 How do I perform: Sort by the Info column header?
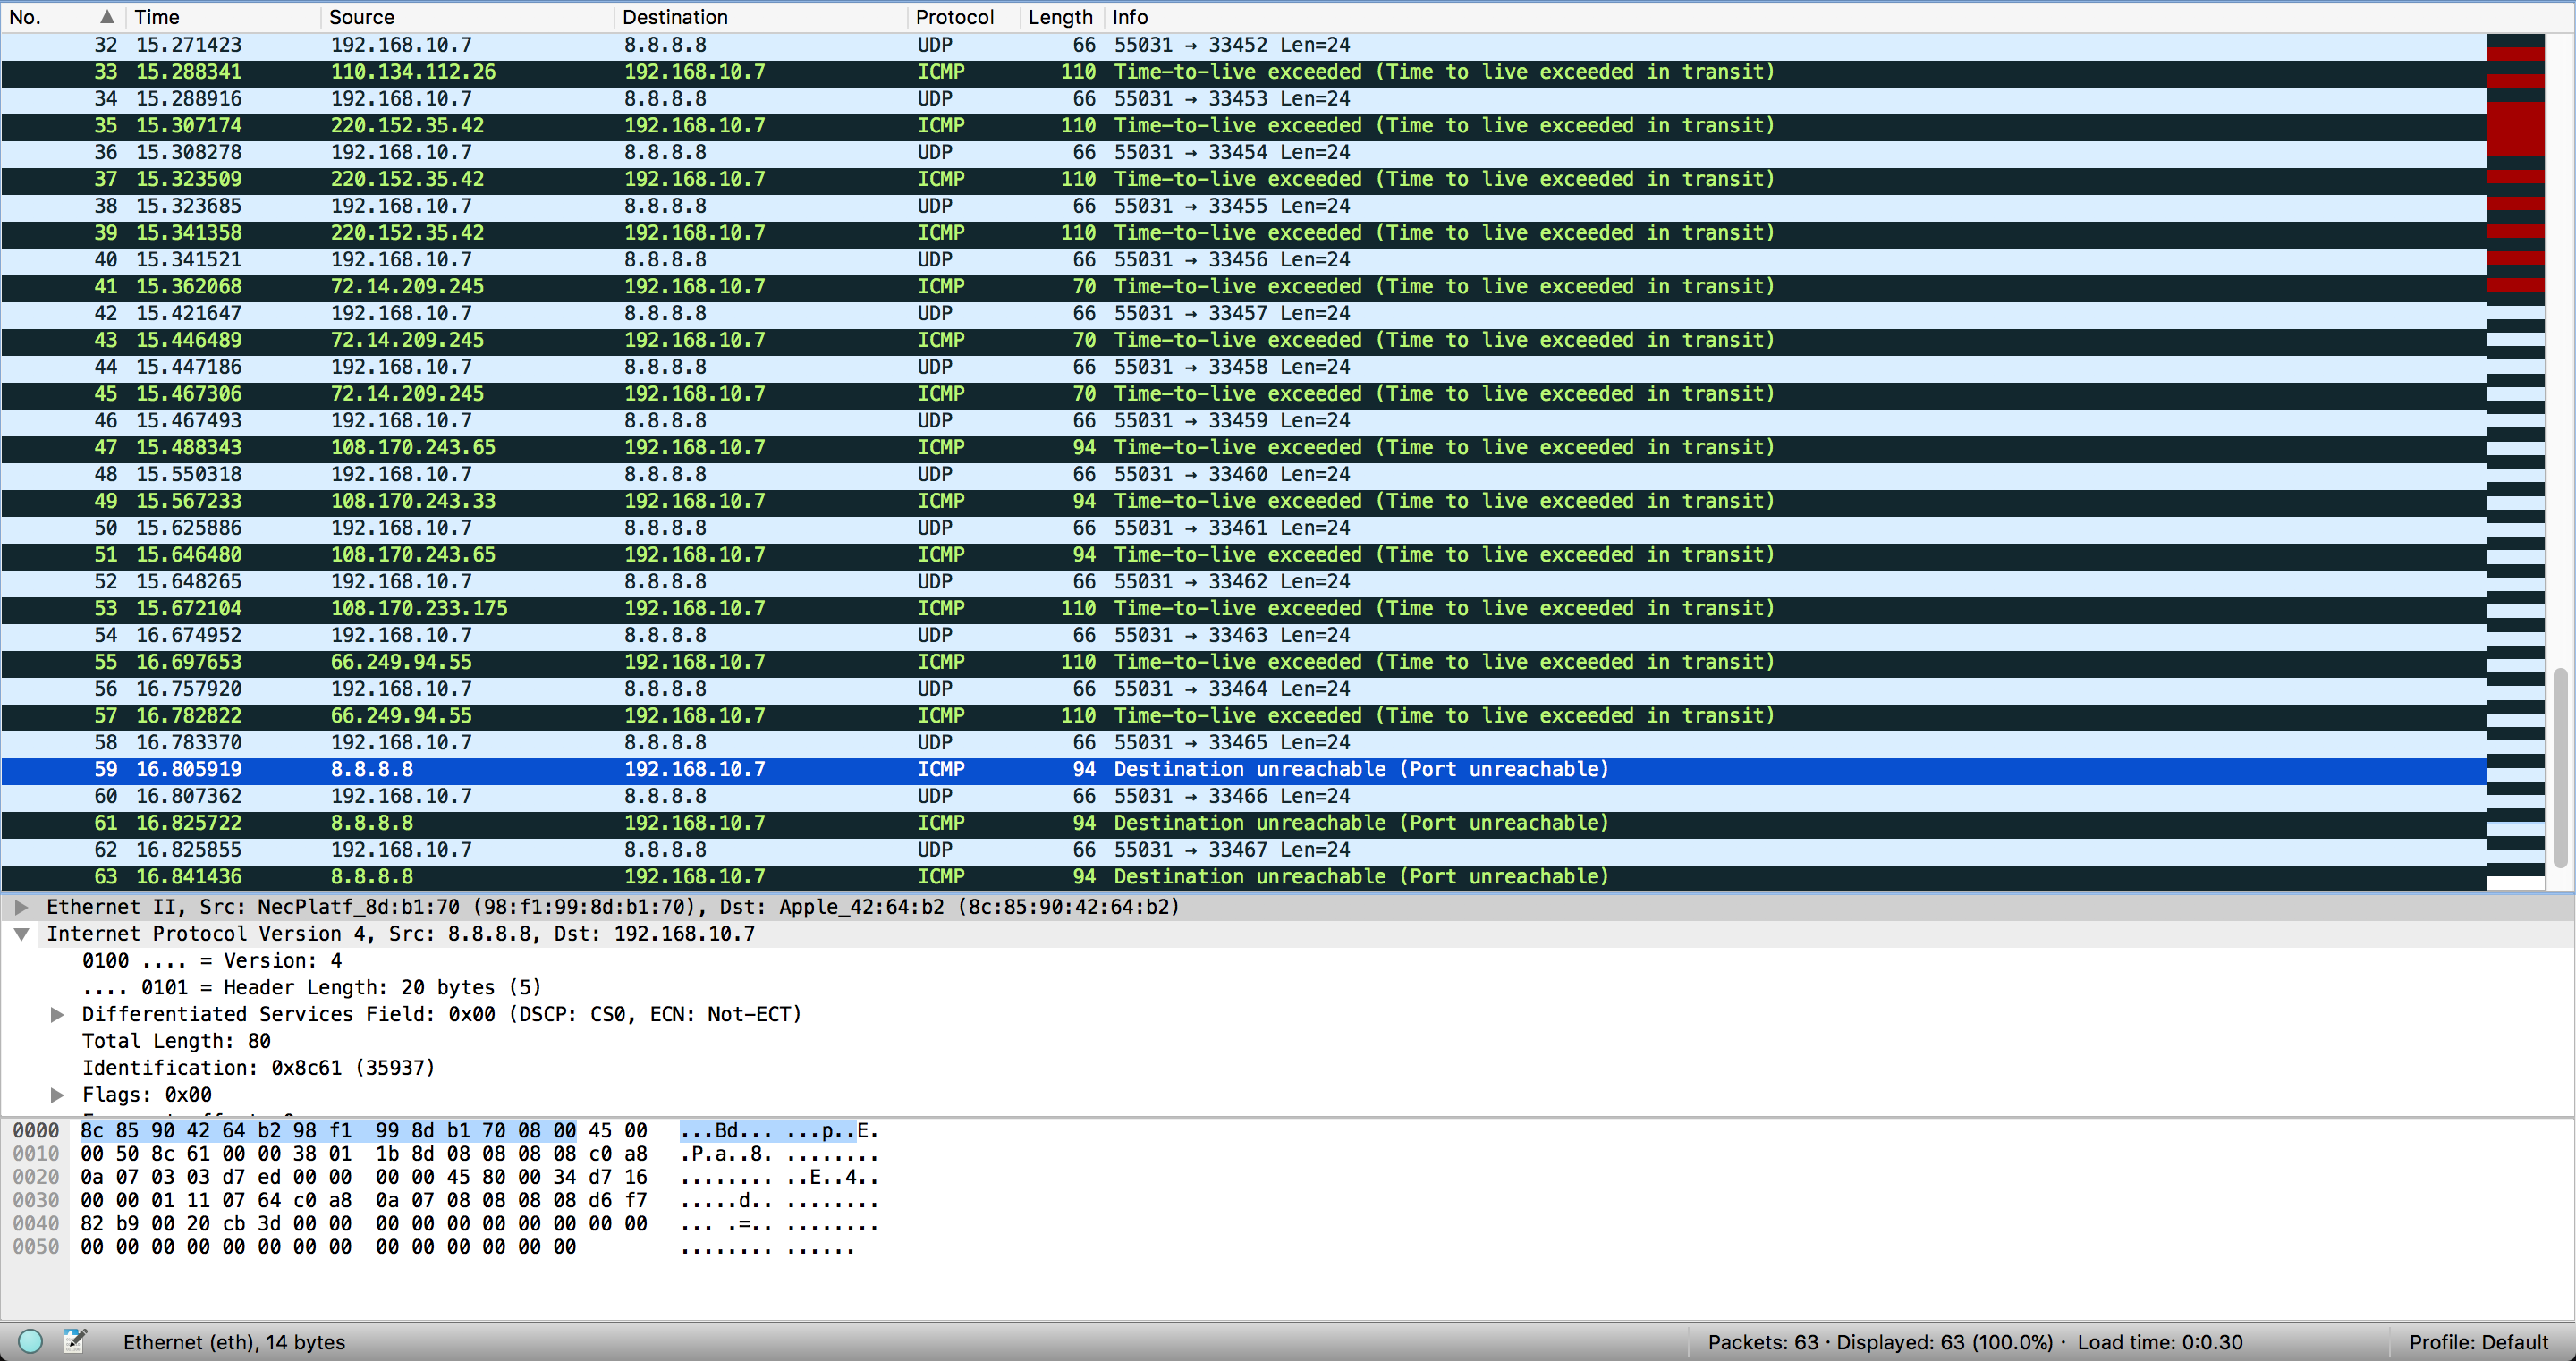click(1795, 16)
